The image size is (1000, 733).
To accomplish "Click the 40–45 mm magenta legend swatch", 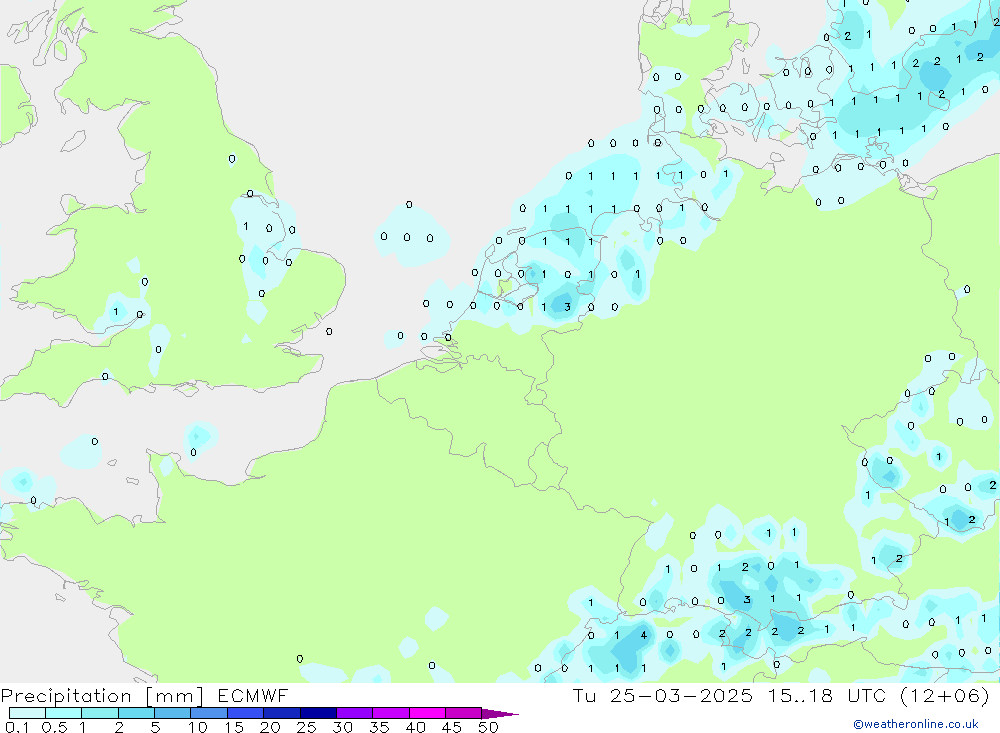I will click(427, 713).
